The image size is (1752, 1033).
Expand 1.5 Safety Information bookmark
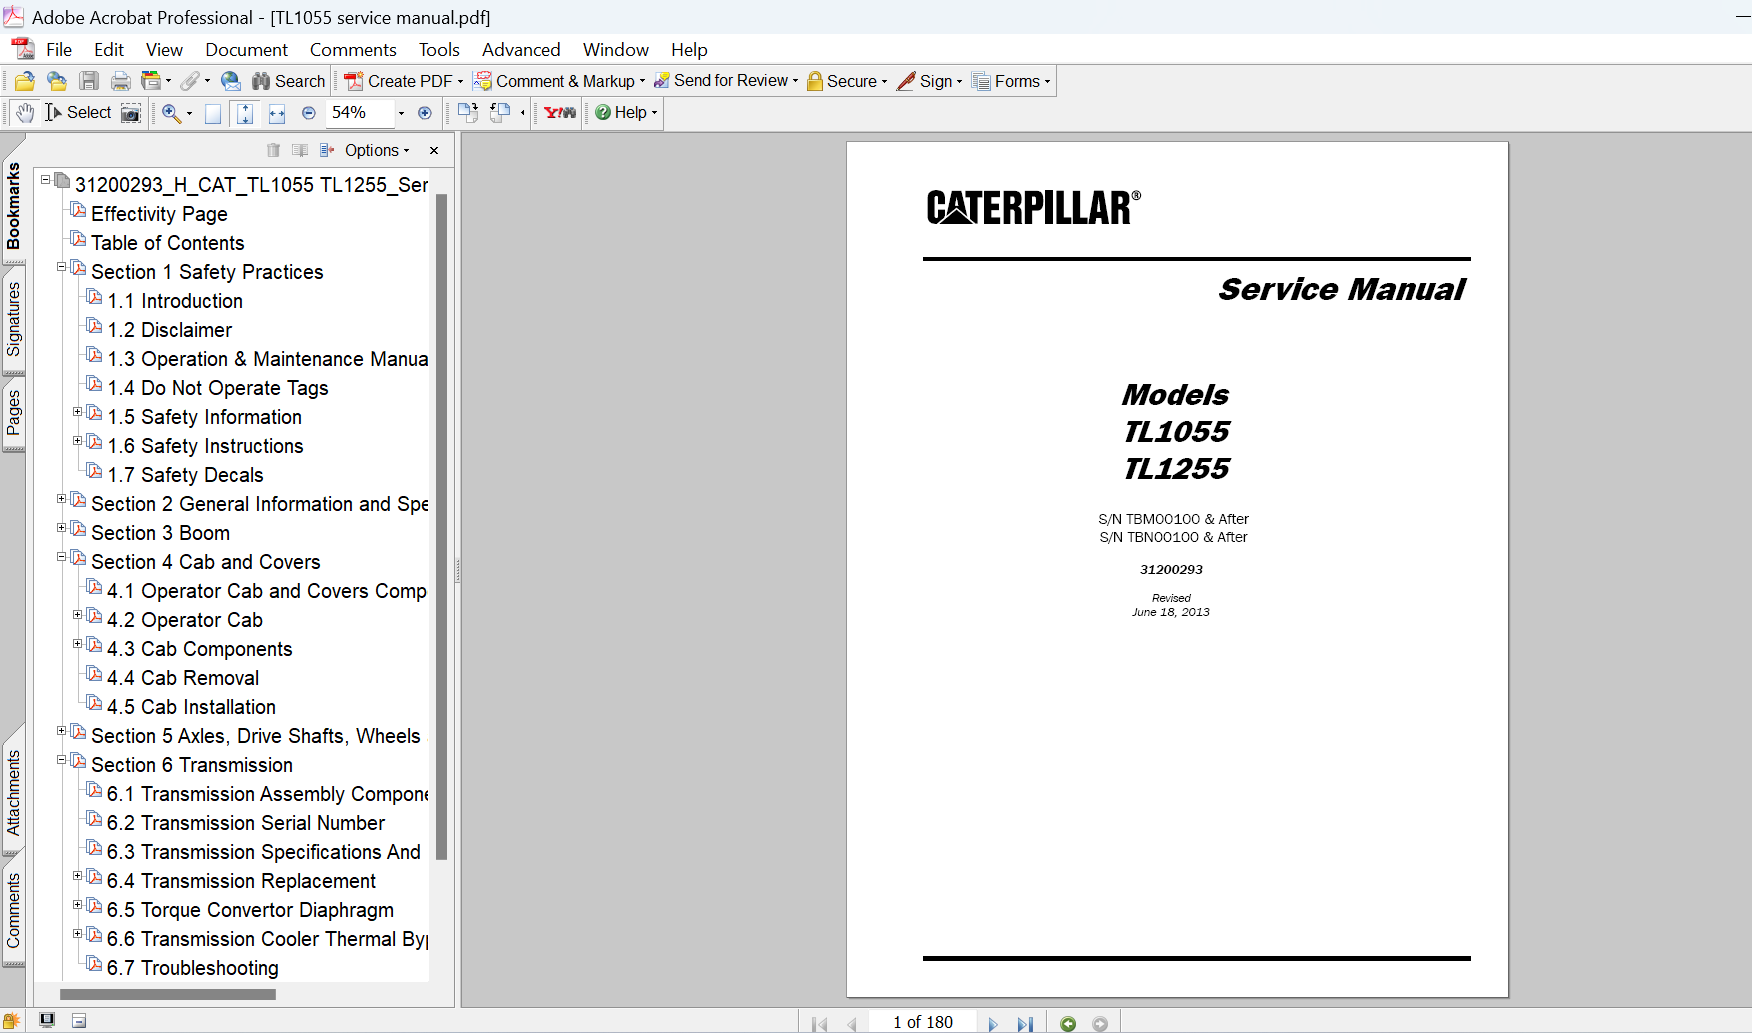(78, 413)
